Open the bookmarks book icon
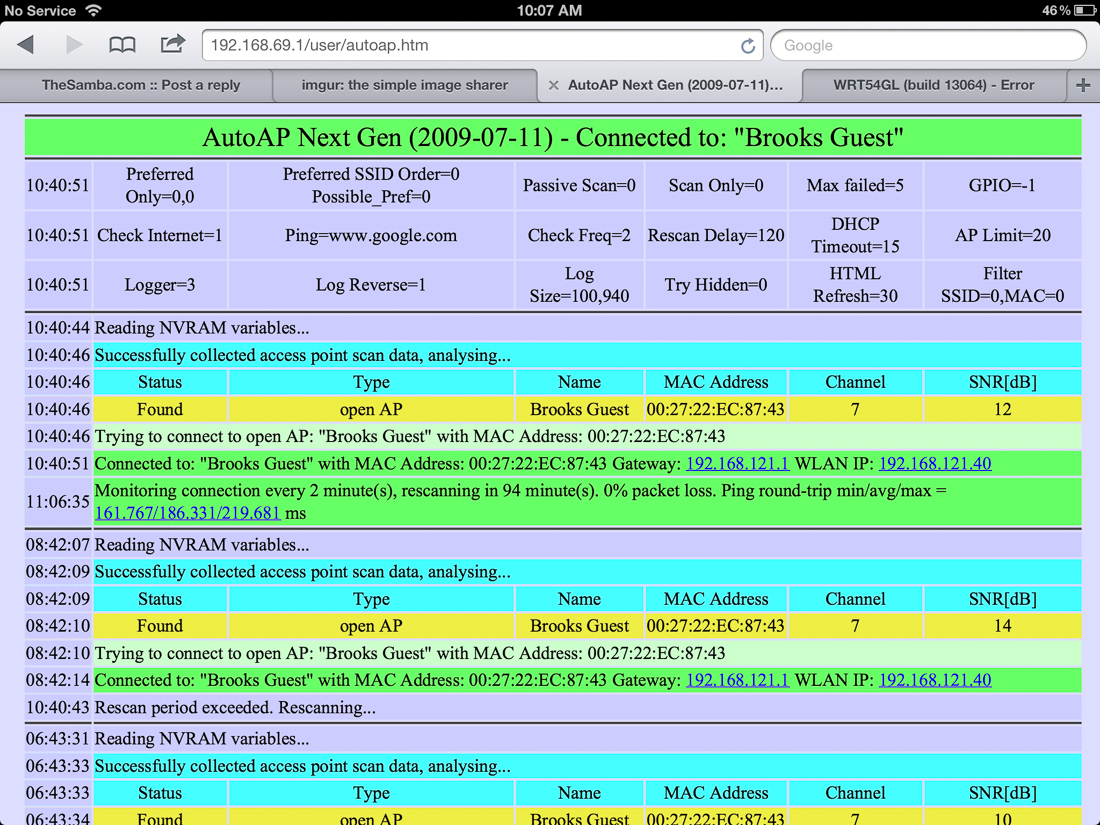The image size is (1100, 825). [x=122, y=45]
